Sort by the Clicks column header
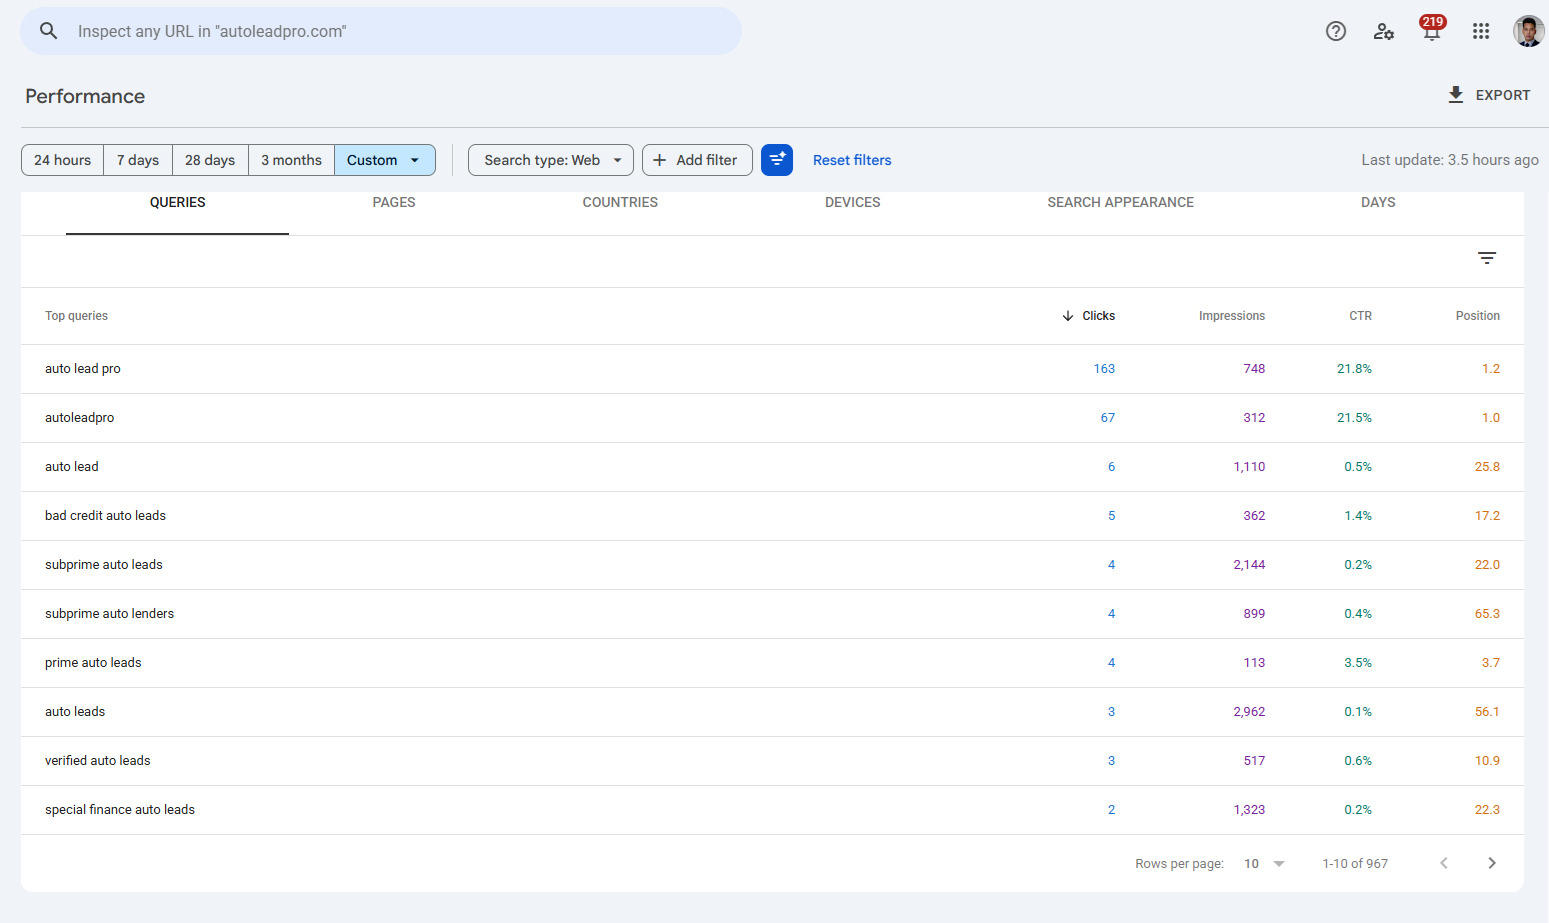The width and height of the screenshot is (1549, 923). 1098,316
